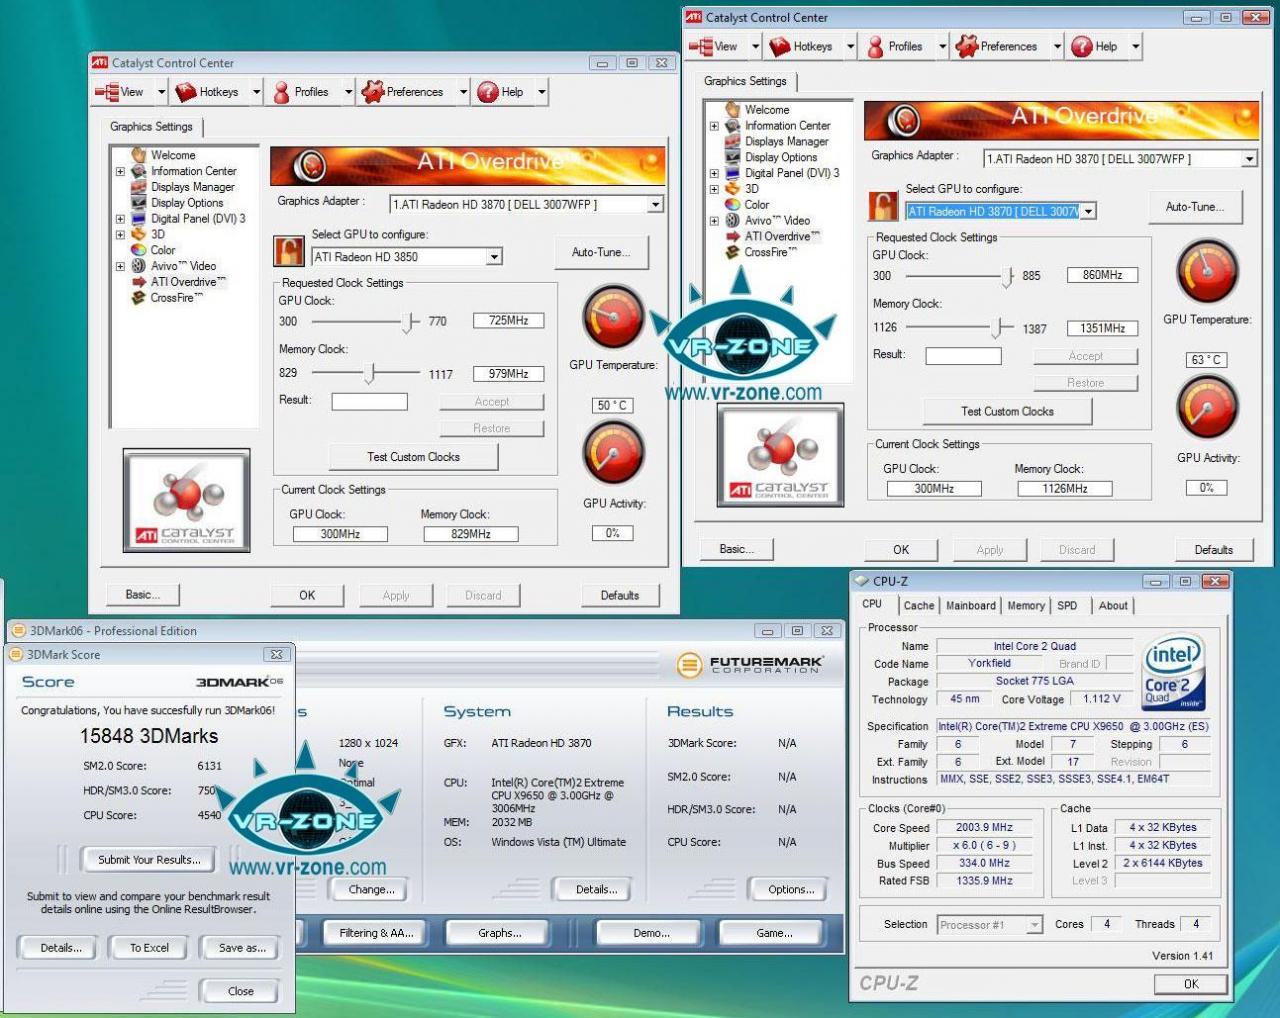The height and width of the screenshot is (1018, 1280).
Task: Expand Information Center in right Catalyst tree
Action: (x=714, y=126)
